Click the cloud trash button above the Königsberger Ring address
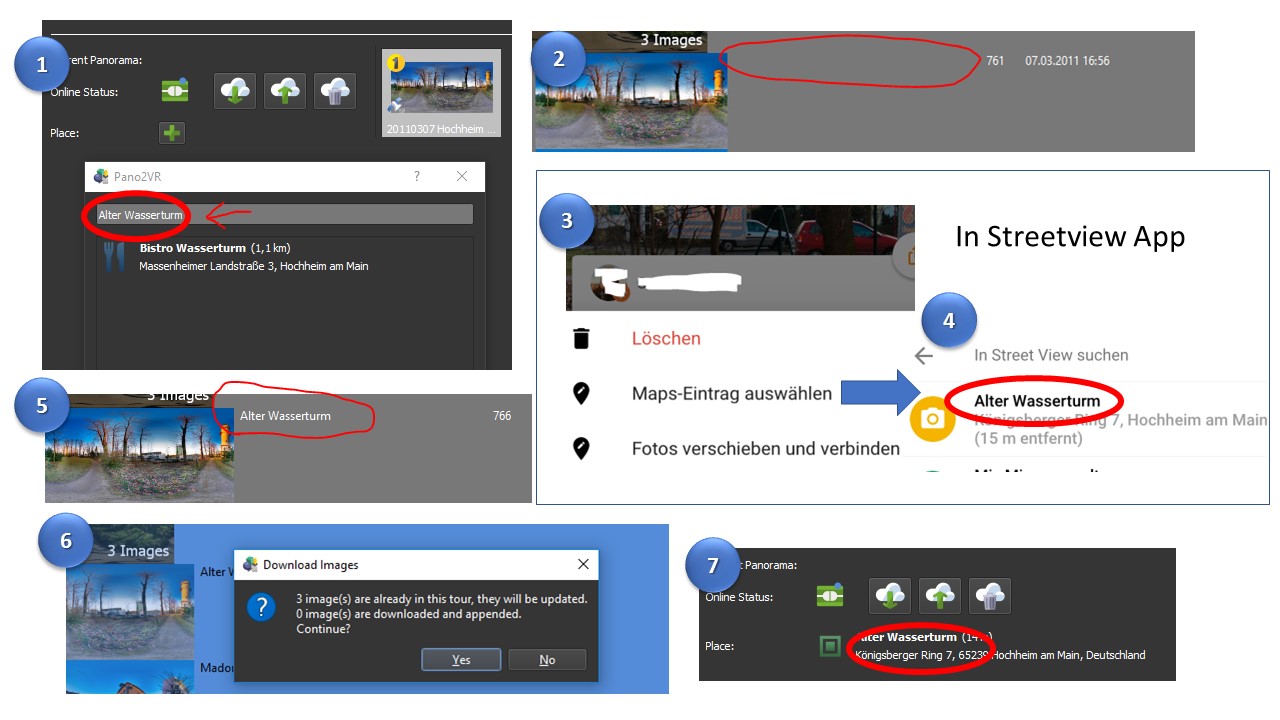1280x720 pixels. click(990, 596)
